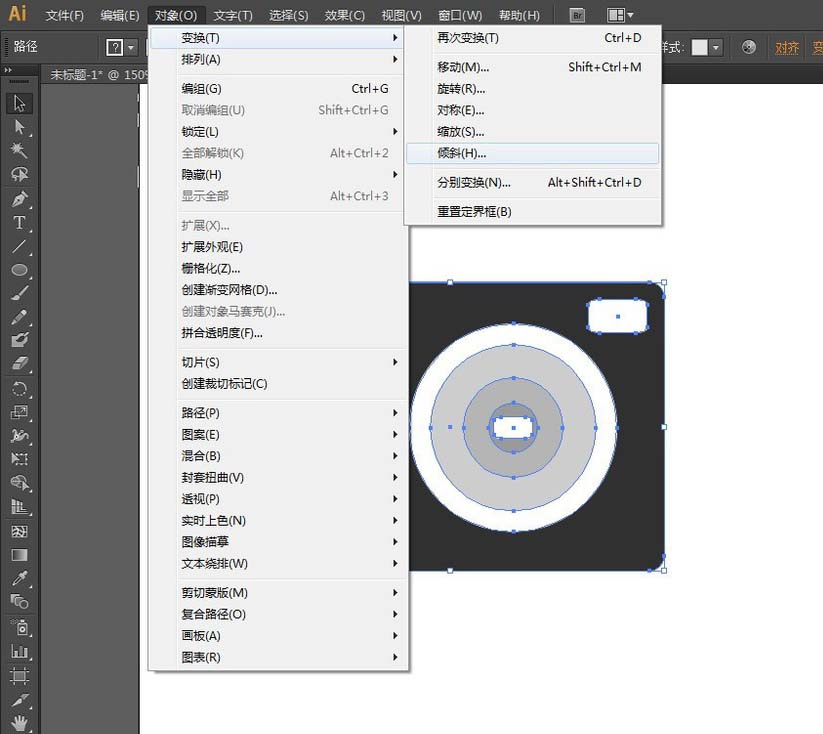The height and width of the screenshot is (734, 823).
Task: Select the Column Graph tool
Action: click(19, 651)
